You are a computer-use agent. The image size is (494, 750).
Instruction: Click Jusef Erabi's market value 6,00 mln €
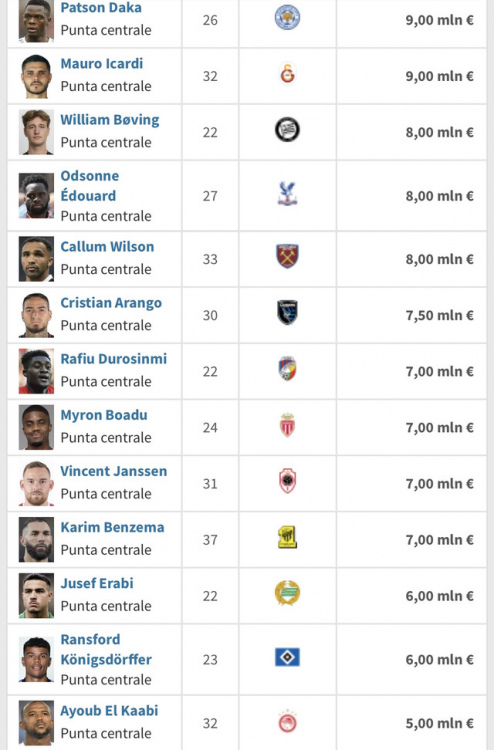(439, 596)
